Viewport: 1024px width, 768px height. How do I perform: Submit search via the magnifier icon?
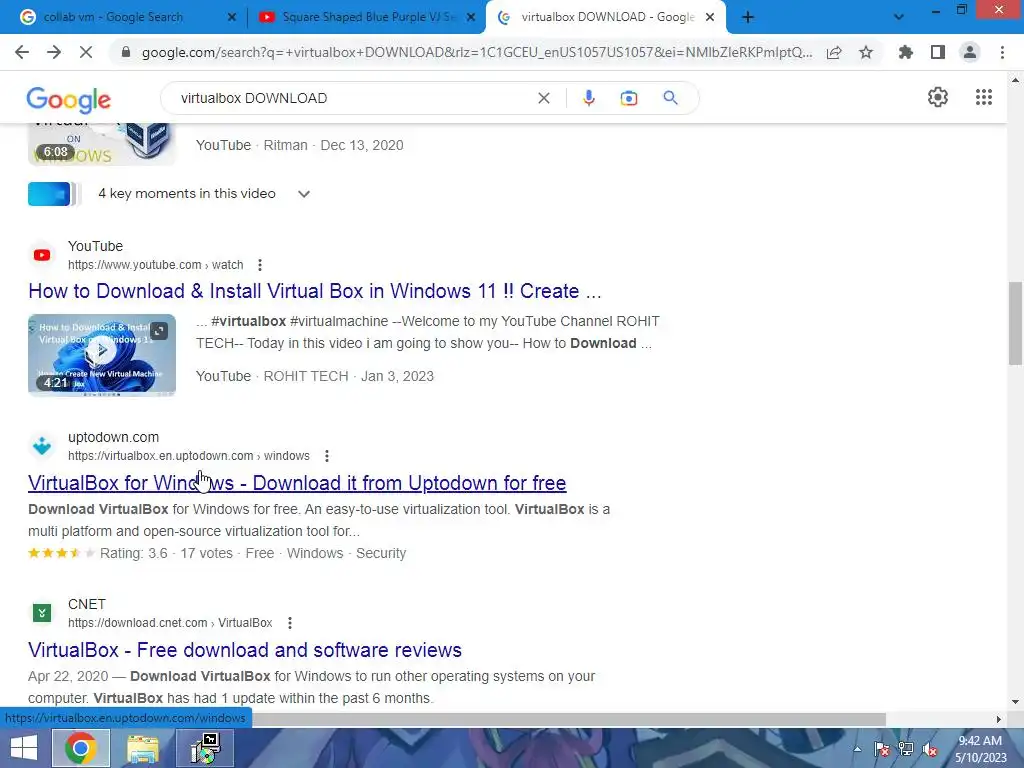(670, 98)
